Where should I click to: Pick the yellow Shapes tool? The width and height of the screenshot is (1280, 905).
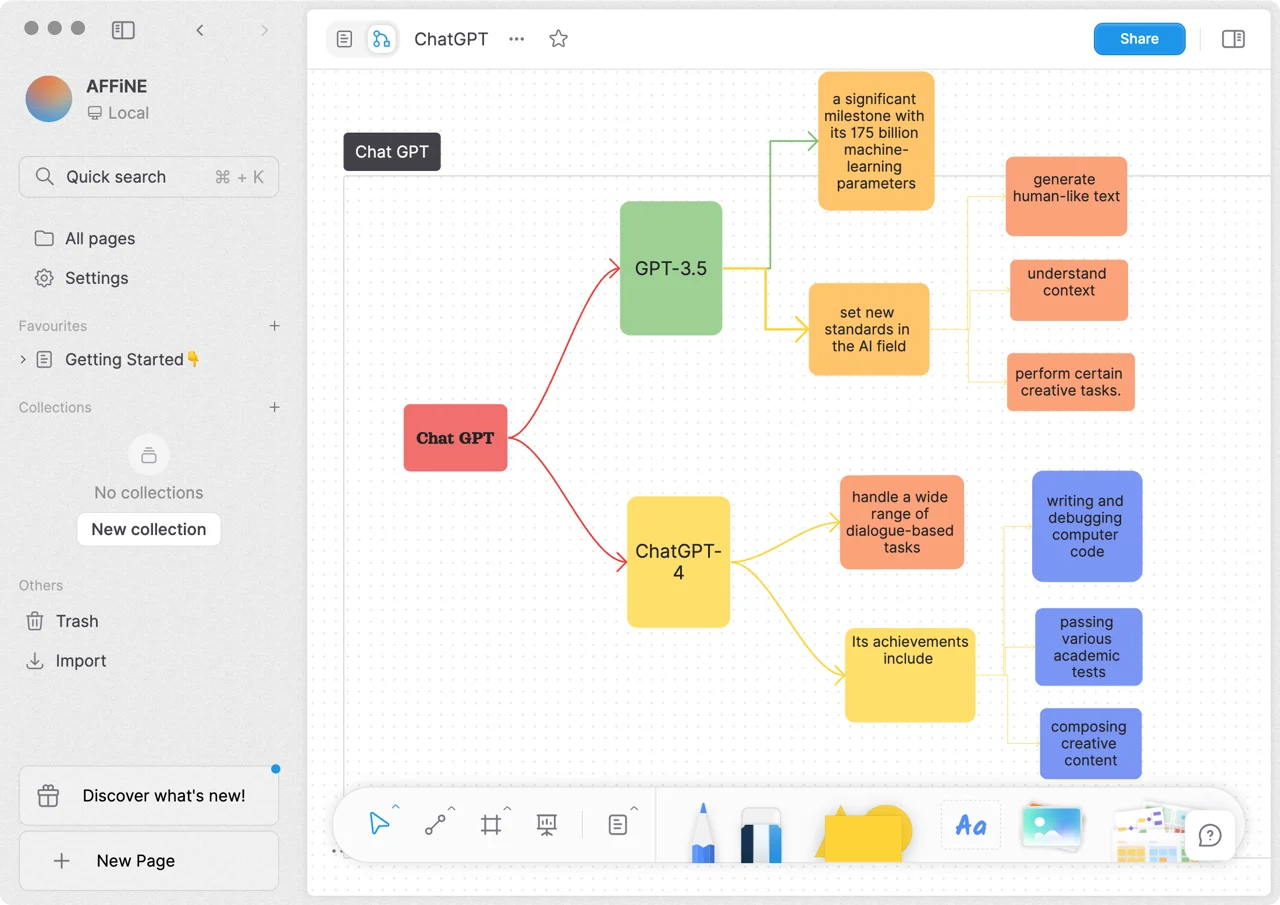[864, 832]
